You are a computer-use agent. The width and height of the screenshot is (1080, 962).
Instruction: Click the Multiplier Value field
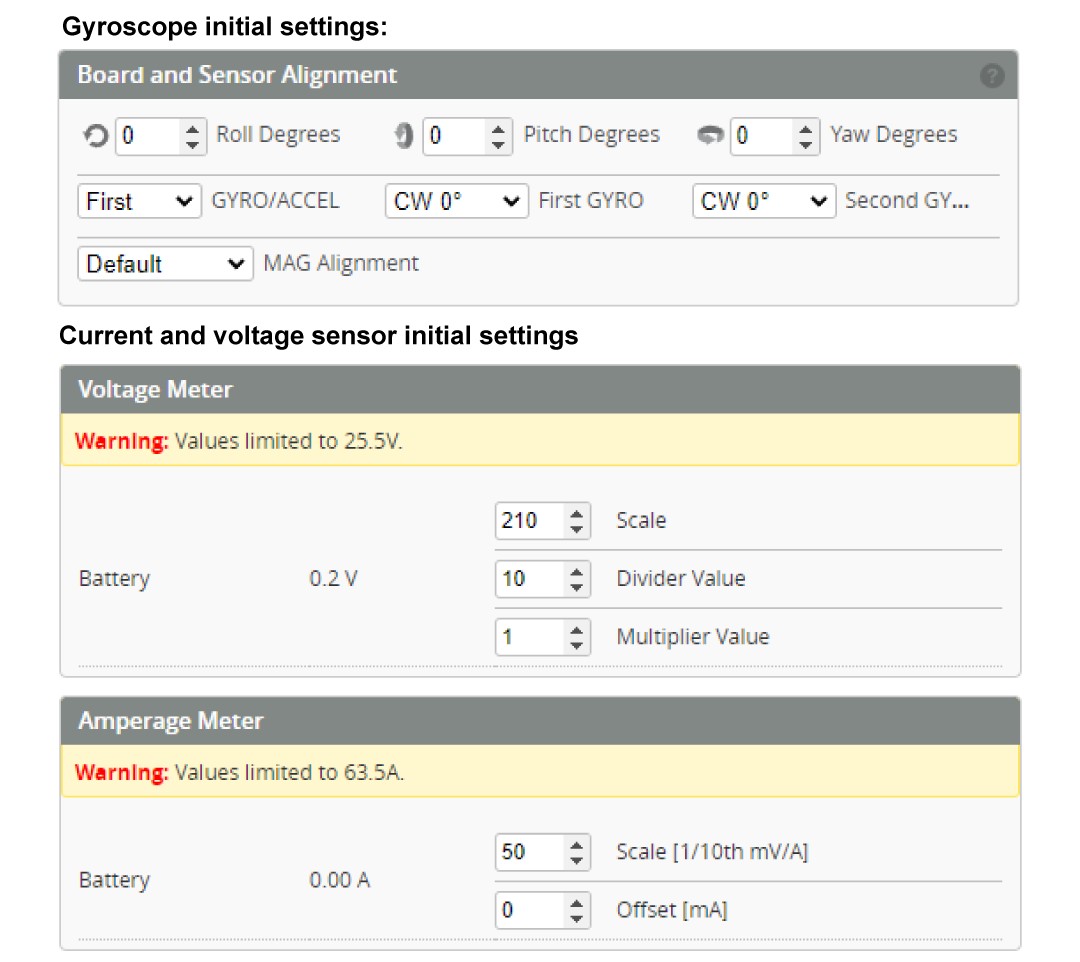(542, 637)
